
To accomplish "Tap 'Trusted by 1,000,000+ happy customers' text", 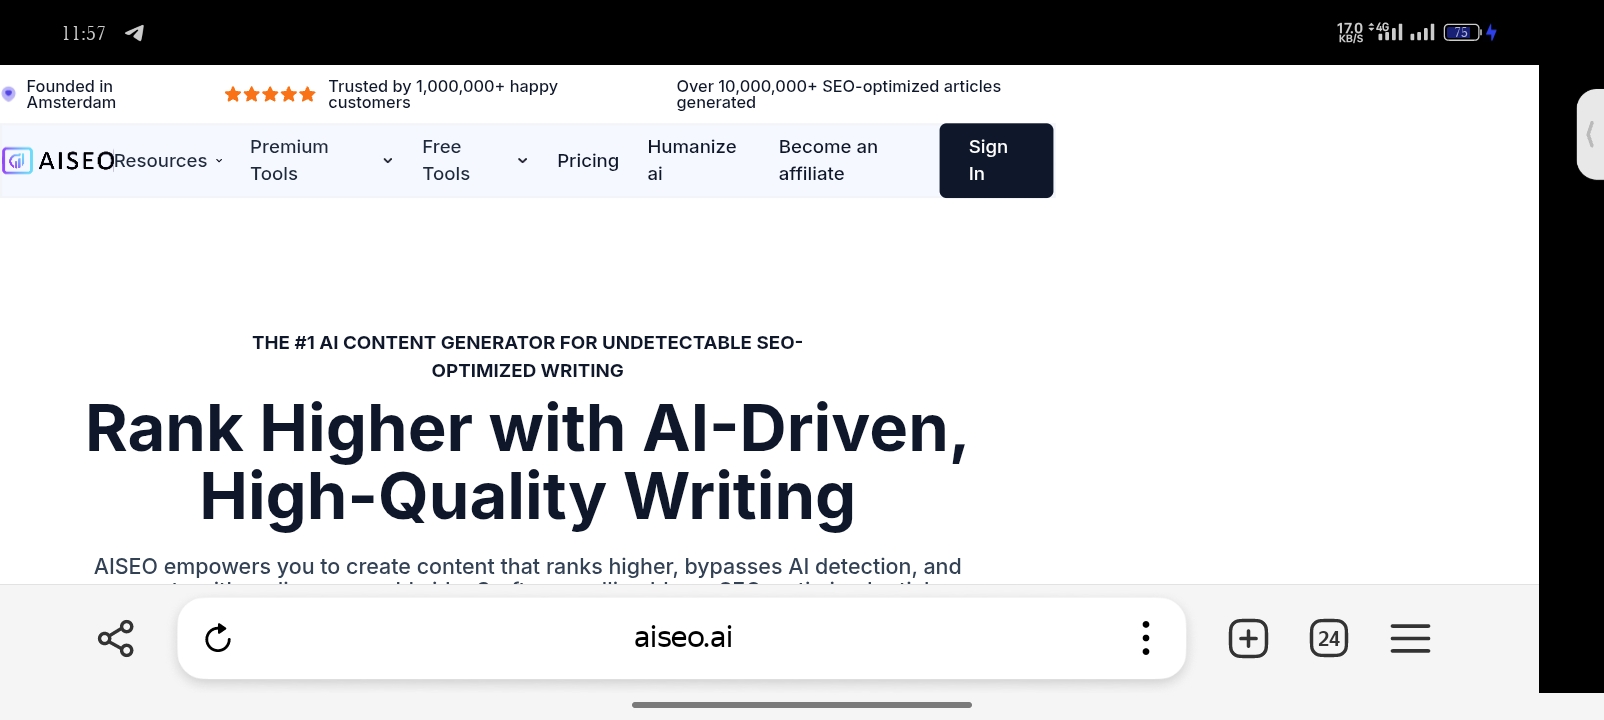I will 443,94.
